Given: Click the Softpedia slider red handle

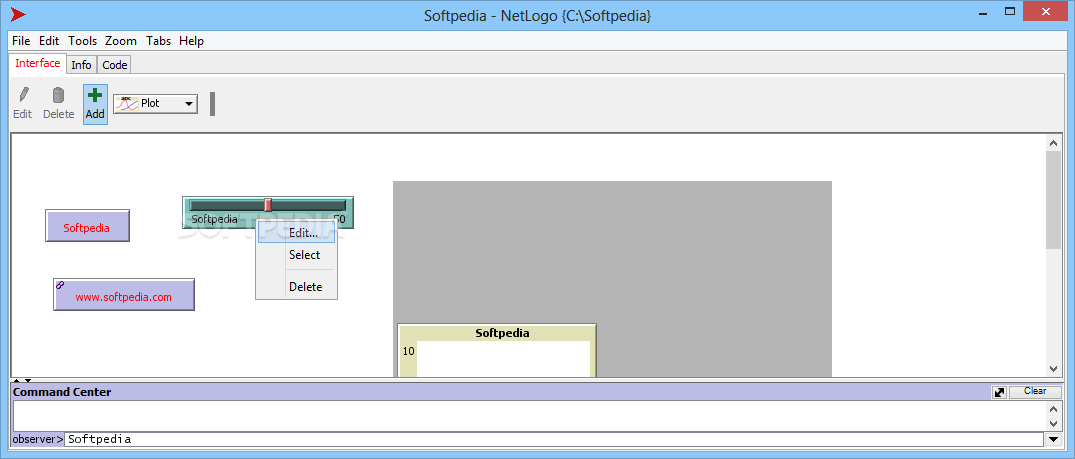Looking at the screenshot, I should point(268,204).
